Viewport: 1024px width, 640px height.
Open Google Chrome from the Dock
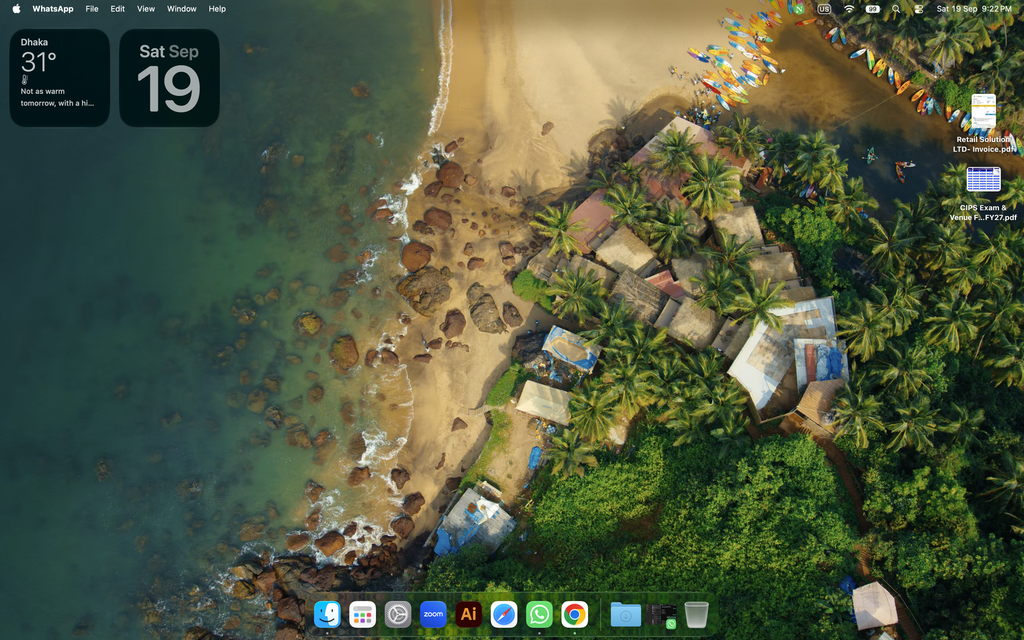point(575,615)
